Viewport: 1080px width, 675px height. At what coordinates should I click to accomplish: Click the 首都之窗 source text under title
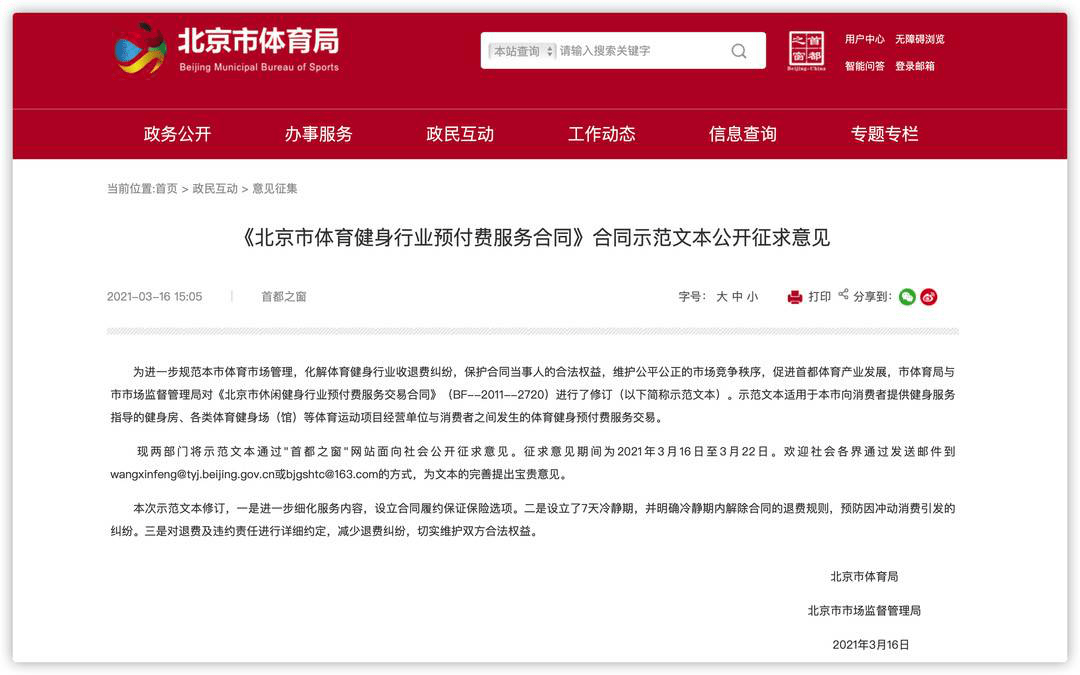pos(284,297)
